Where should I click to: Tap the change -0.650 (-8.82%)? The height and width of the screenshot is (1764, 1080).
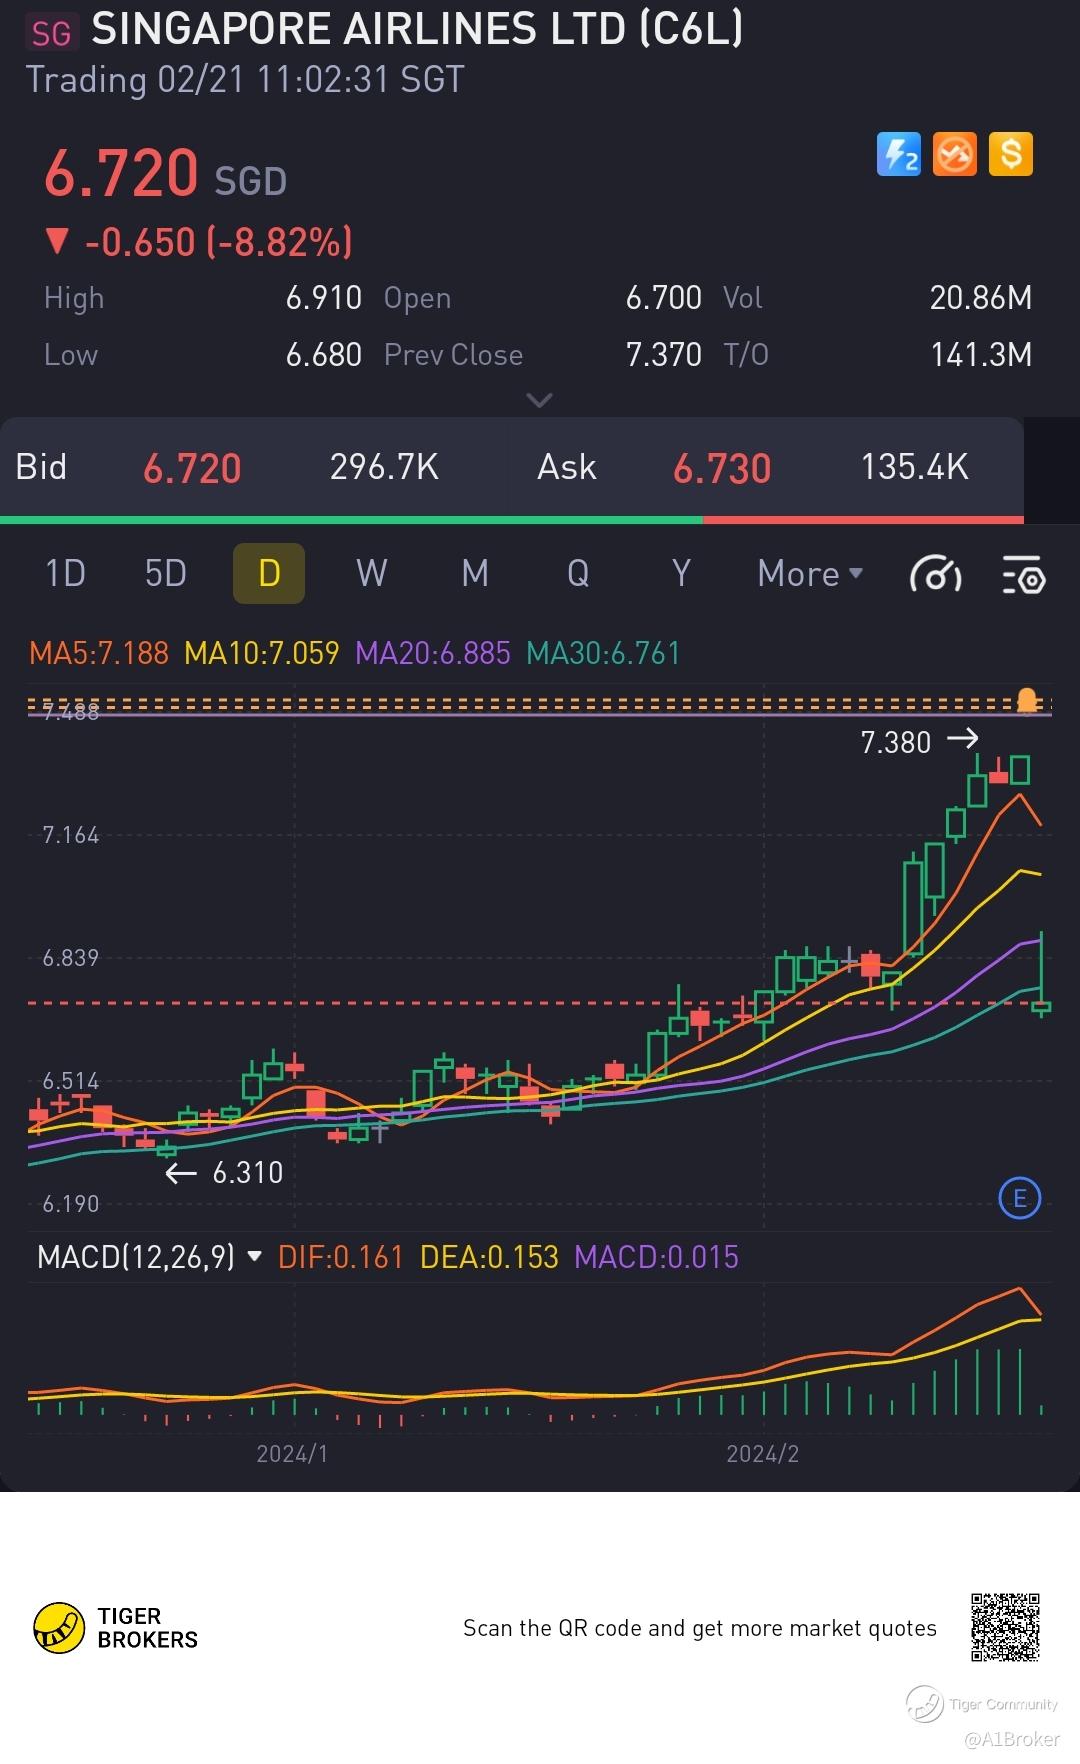[199, 242]
